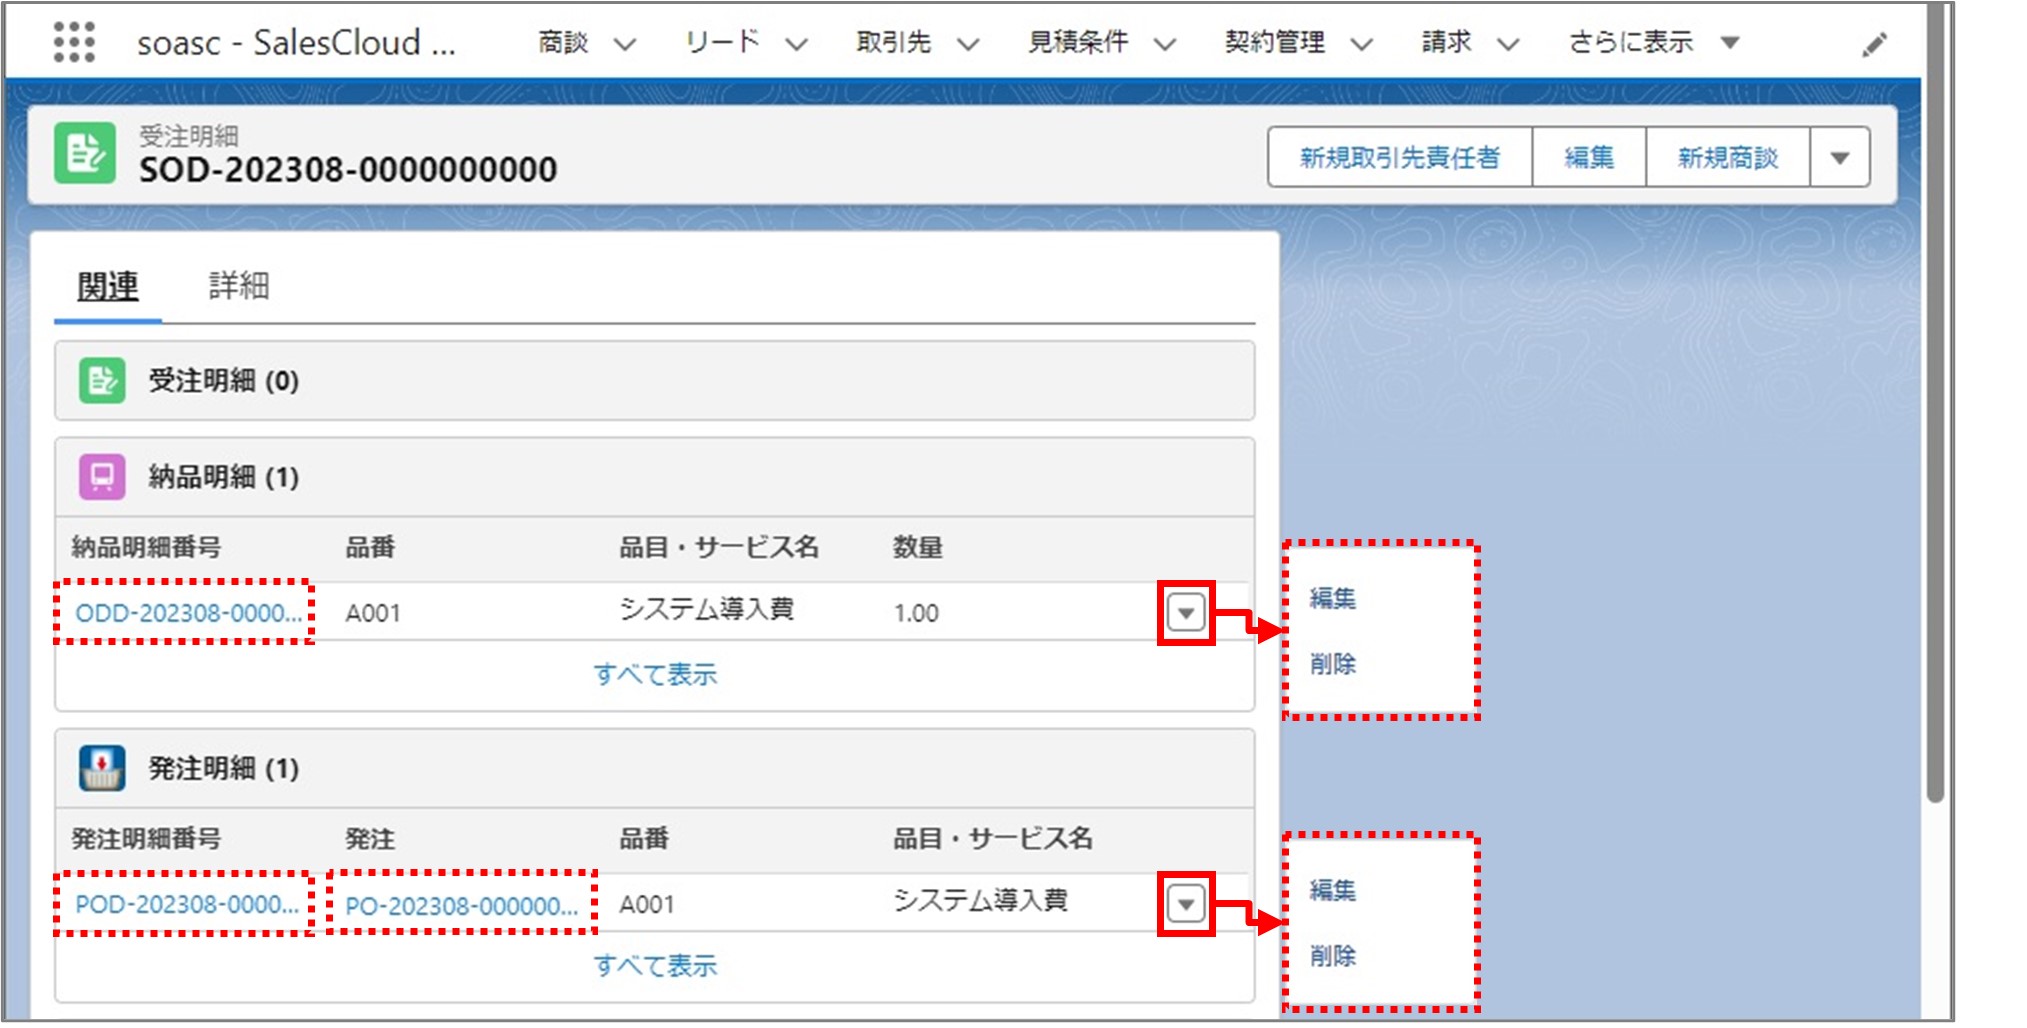Viewport: 2027px width, 1028px height.
Task: Click the 1.00 quantity cell
Action: pyautogui.click(x=916, y=613)
